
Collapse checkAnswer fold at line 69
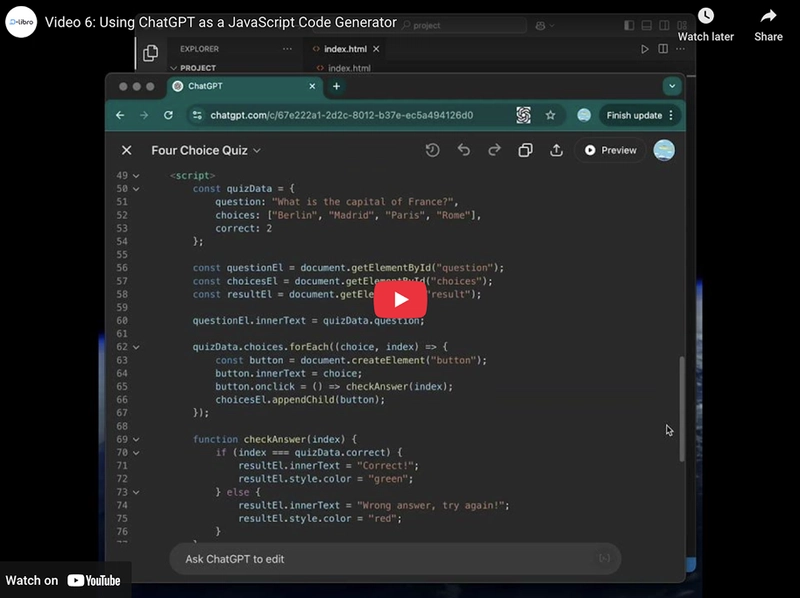pos(136,439)
